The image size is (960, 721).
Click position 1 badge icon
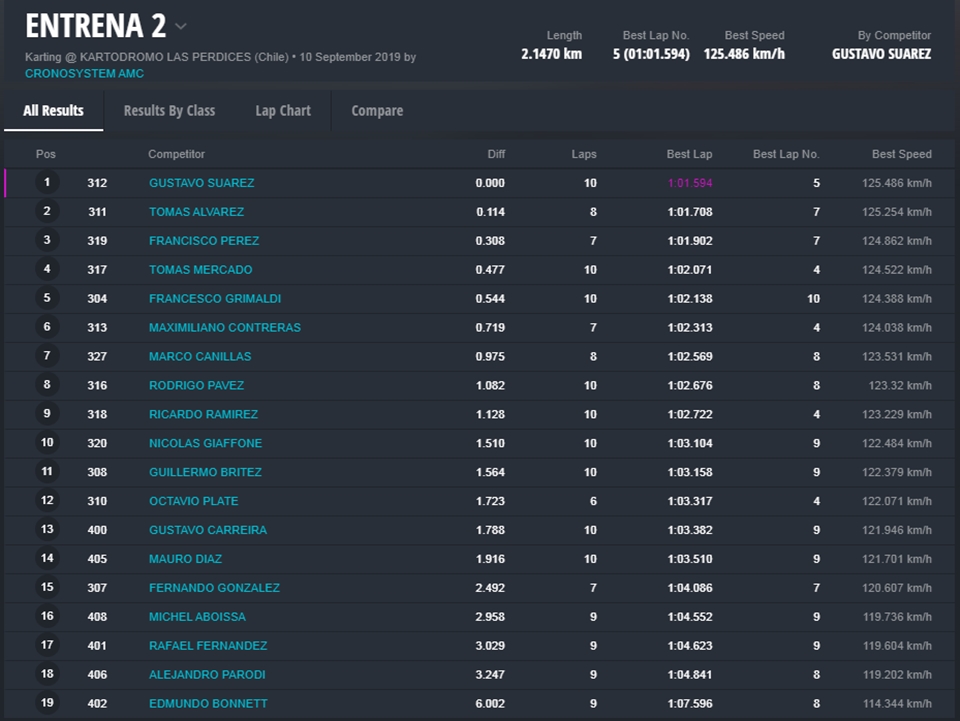coord(46,183)
